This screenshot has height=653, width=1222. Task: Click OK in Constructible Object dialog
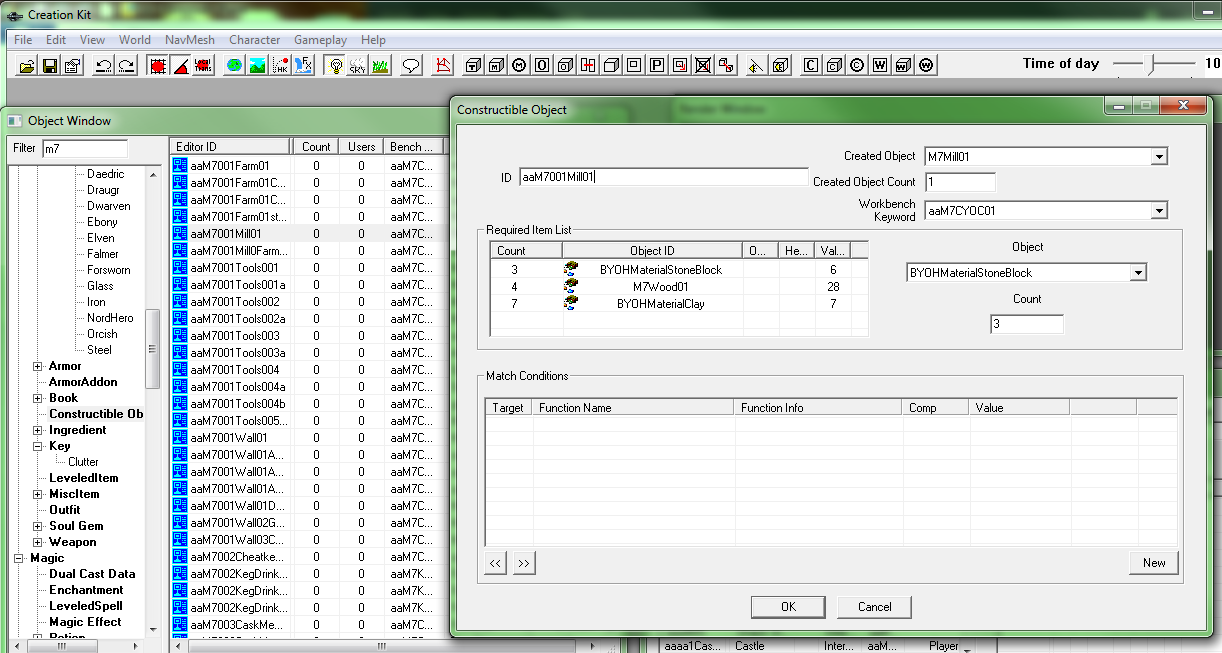coord(788,607)
